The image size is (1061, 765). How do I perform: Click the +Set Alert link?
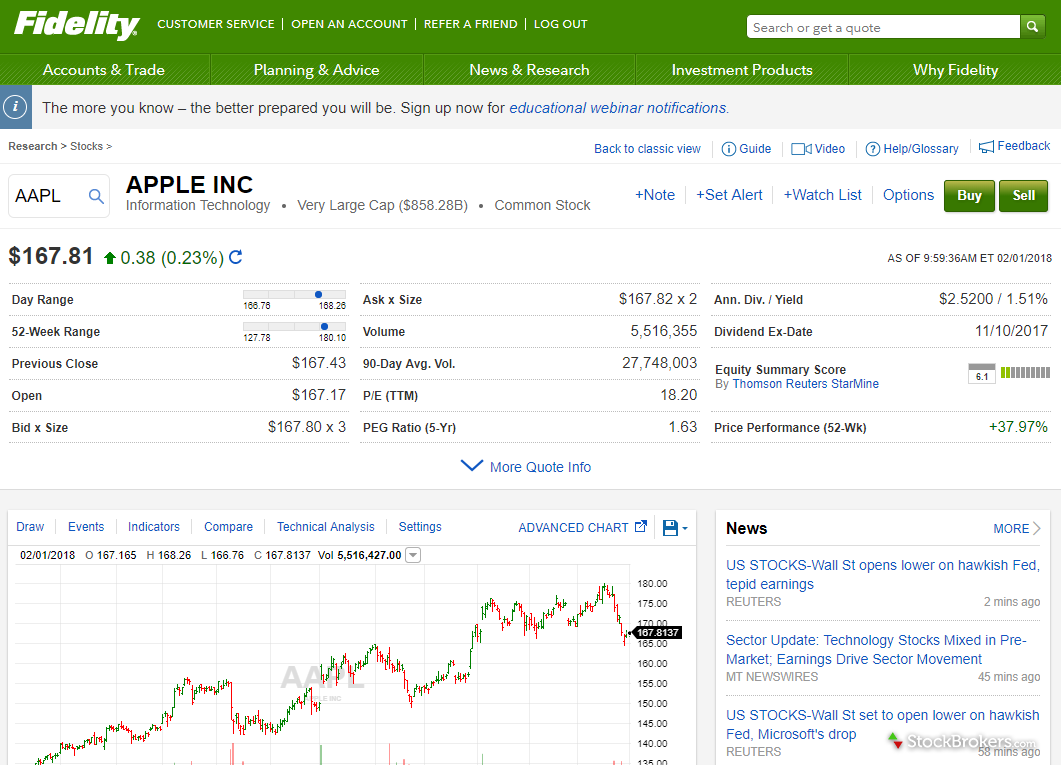coord(729,195)
